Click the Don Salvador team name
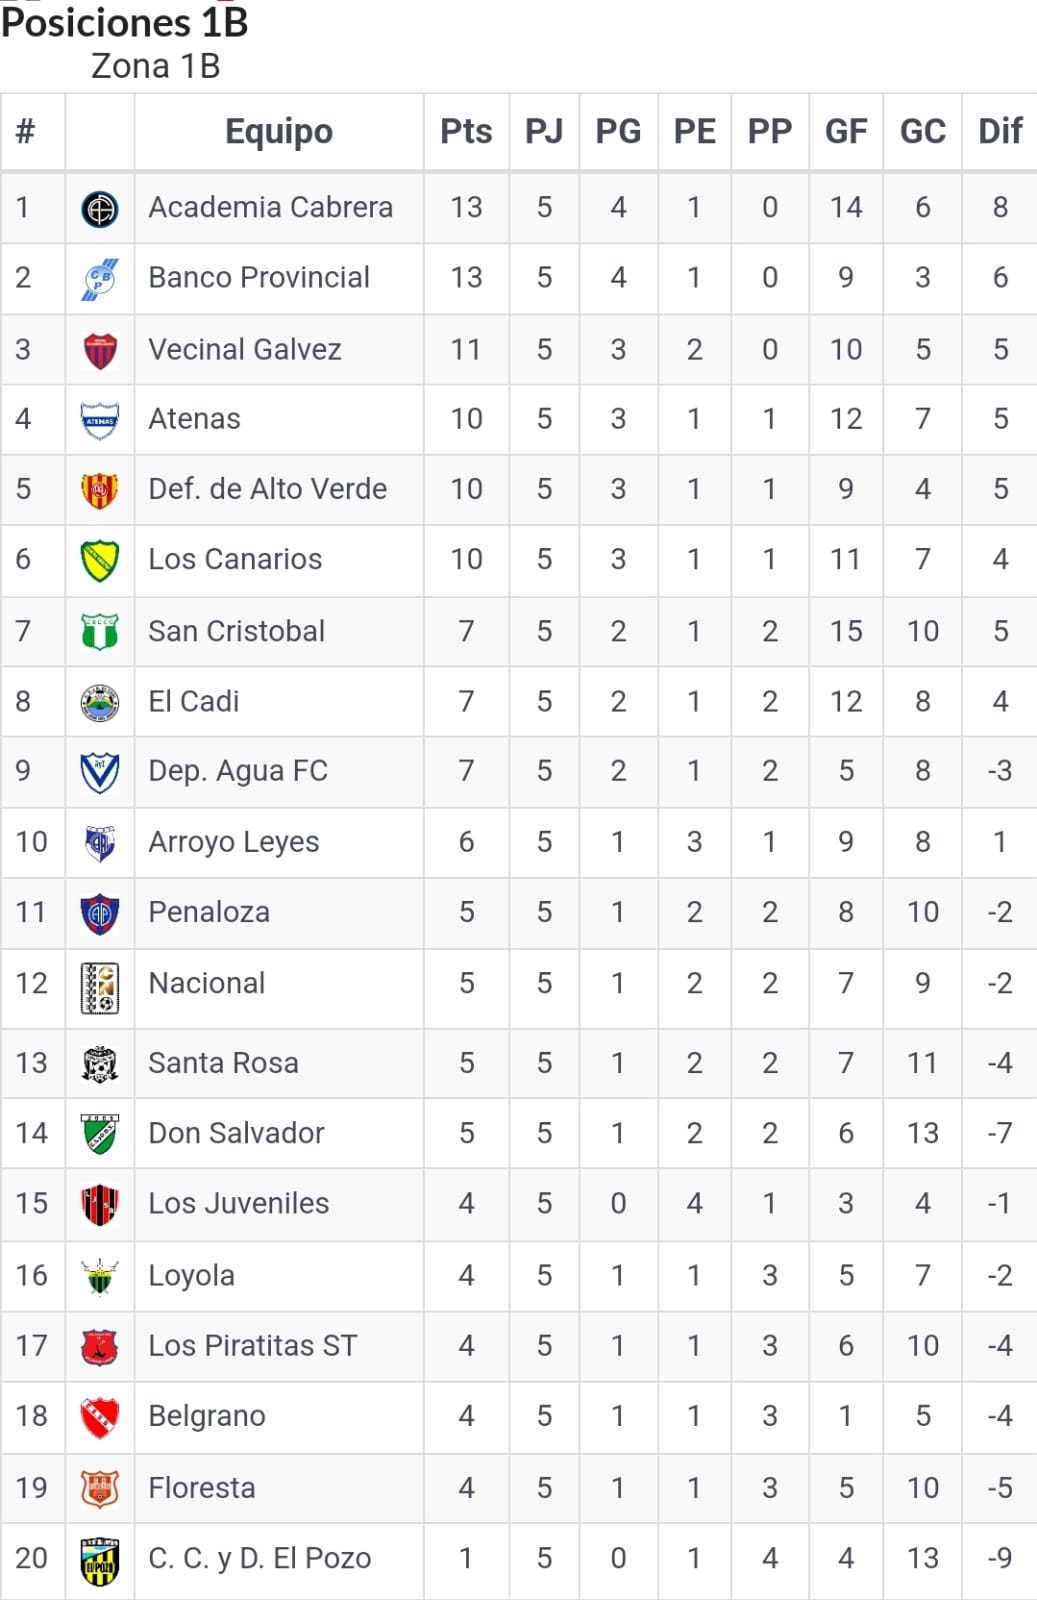Image resolution: width=1037 pixels, height=1600 pixels. click(x=236, y=1133)
